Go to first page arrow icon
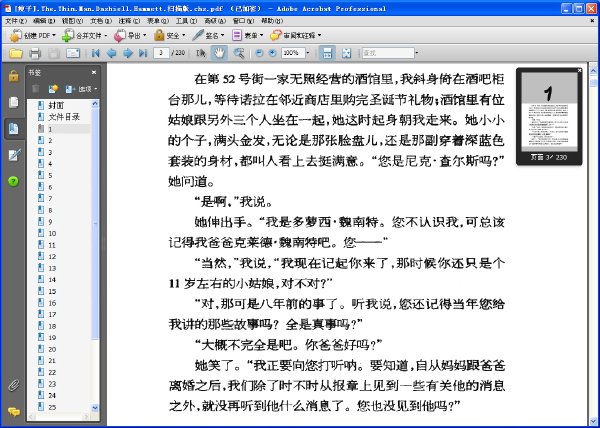The image size is (600, 428). click(x=96, y=53)
